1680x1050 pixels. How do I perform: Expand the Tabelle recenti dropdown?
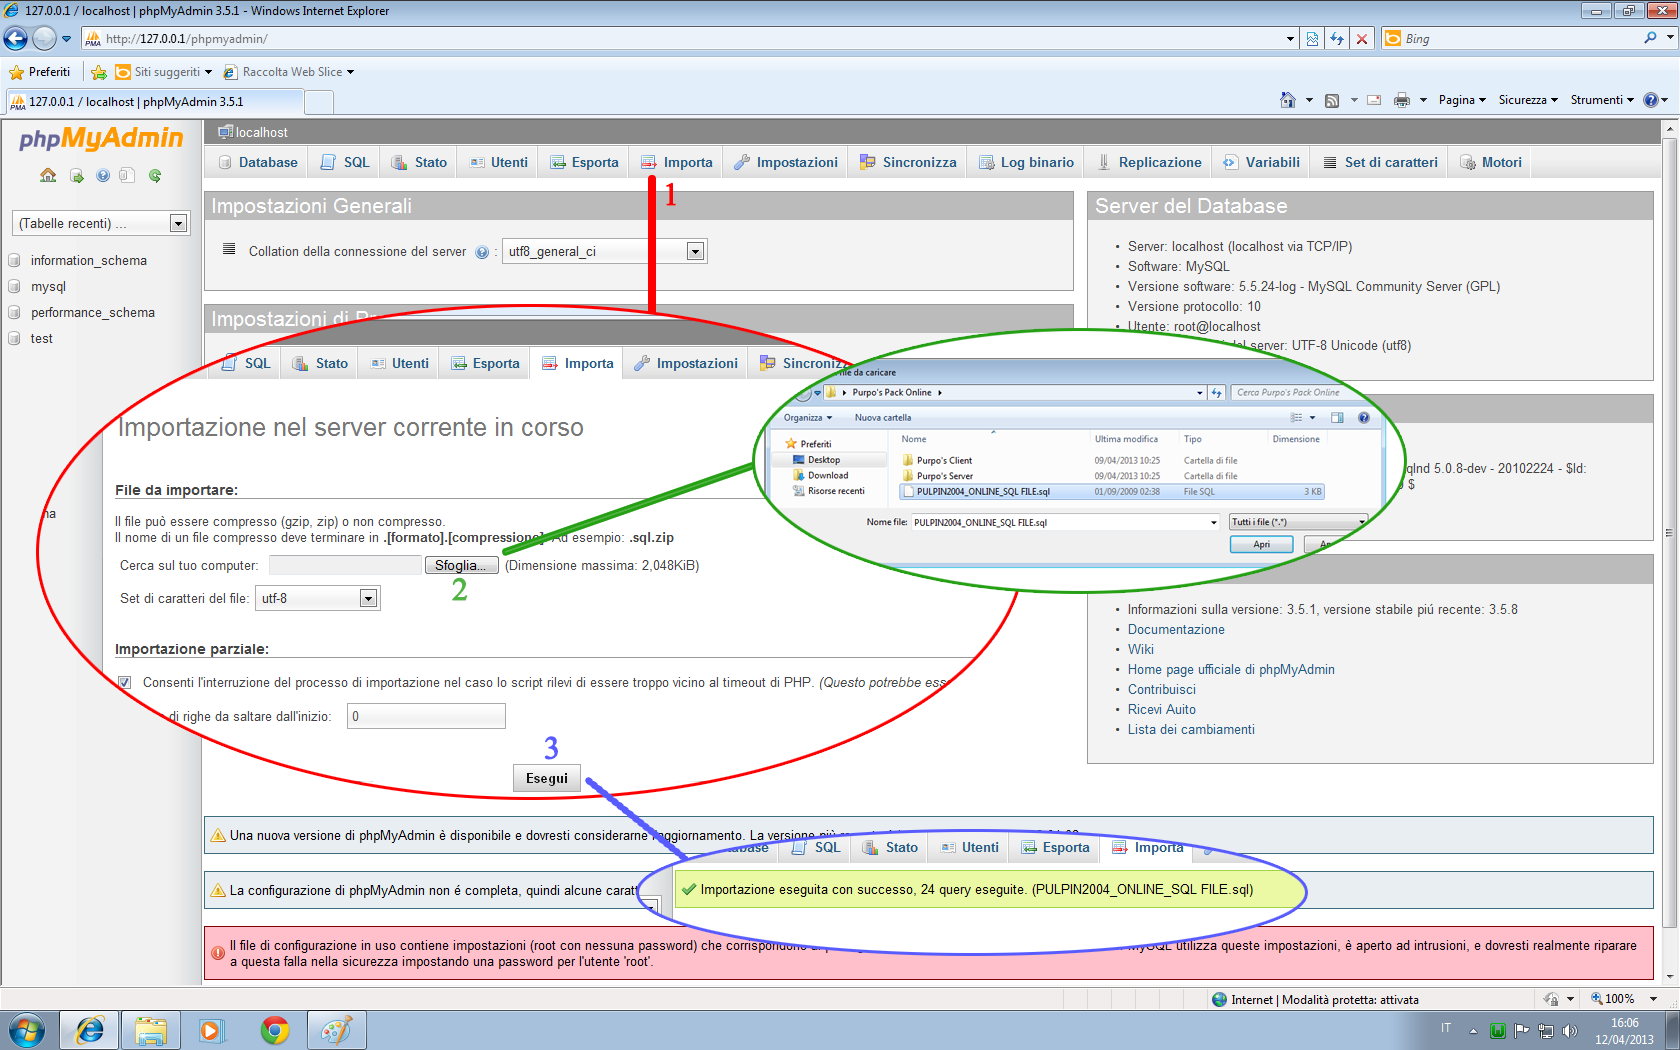click(x=178, y=223)
